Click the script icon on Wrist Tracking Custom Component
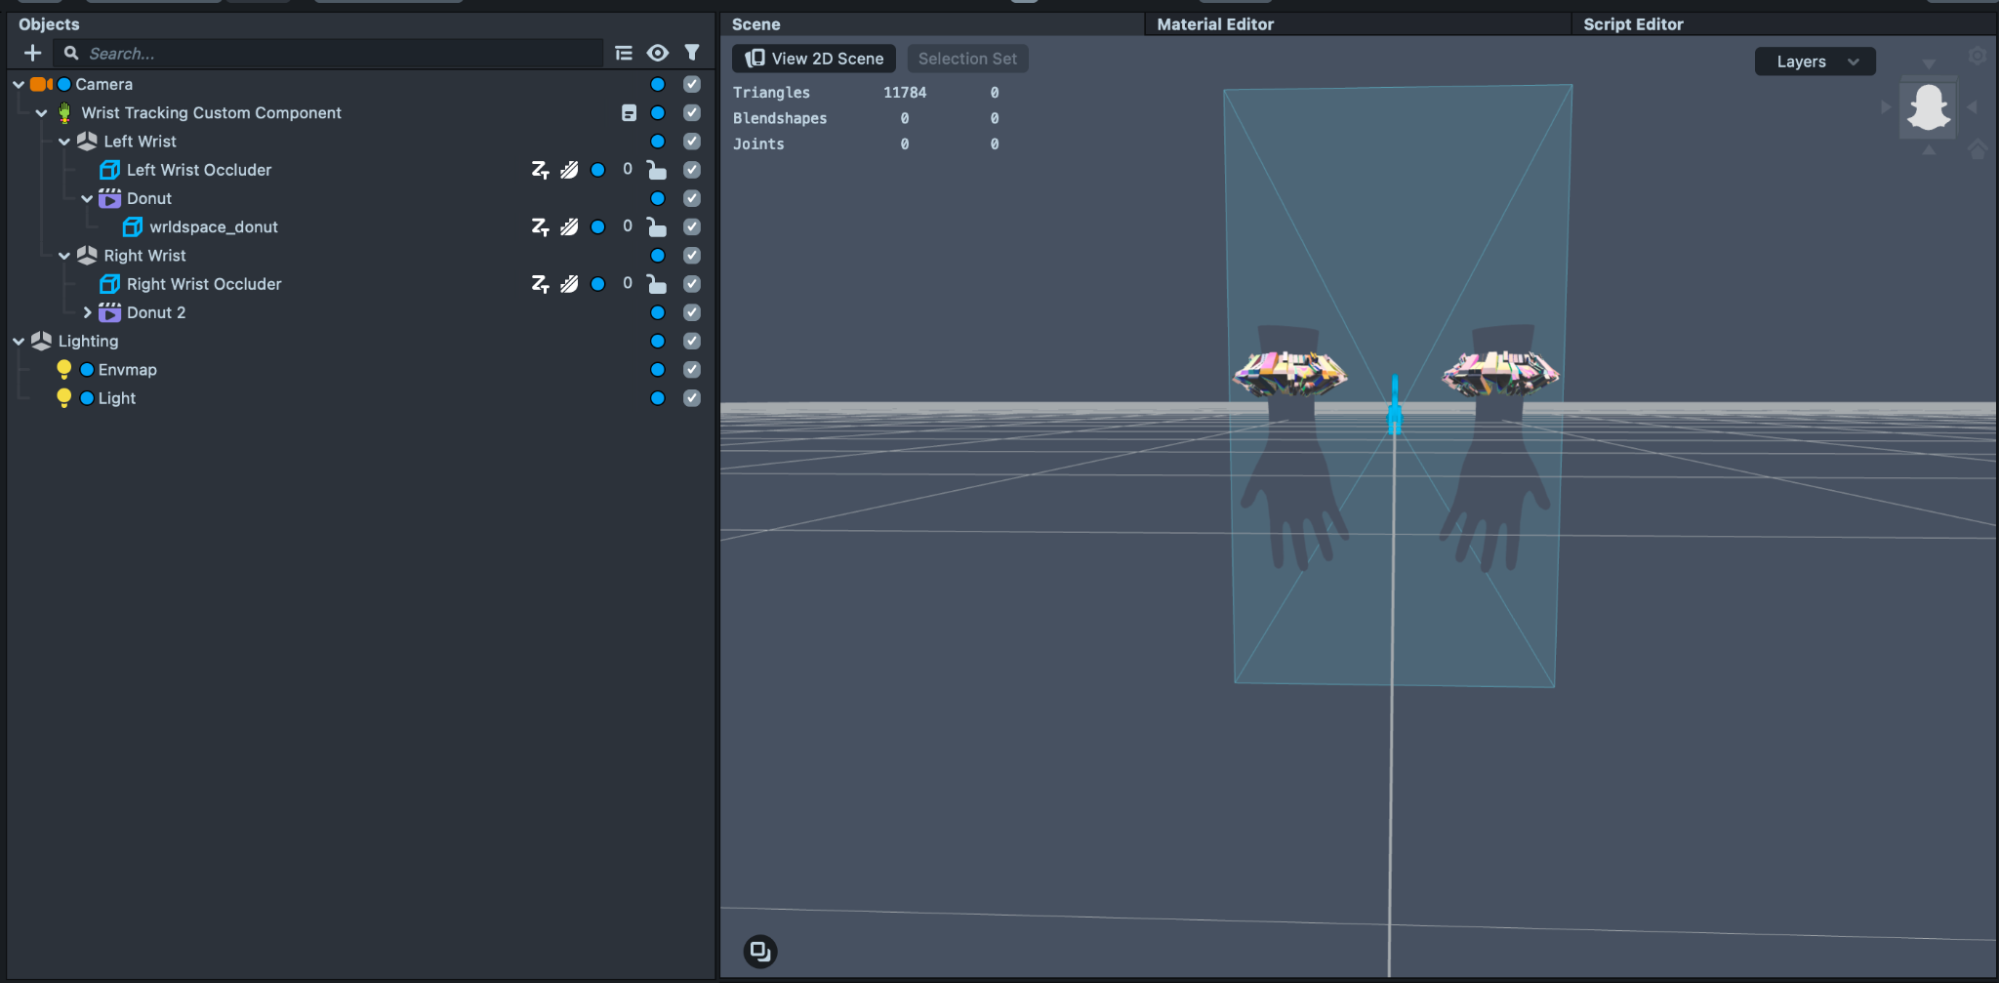 pyautogui.click(x=629, y=113)
